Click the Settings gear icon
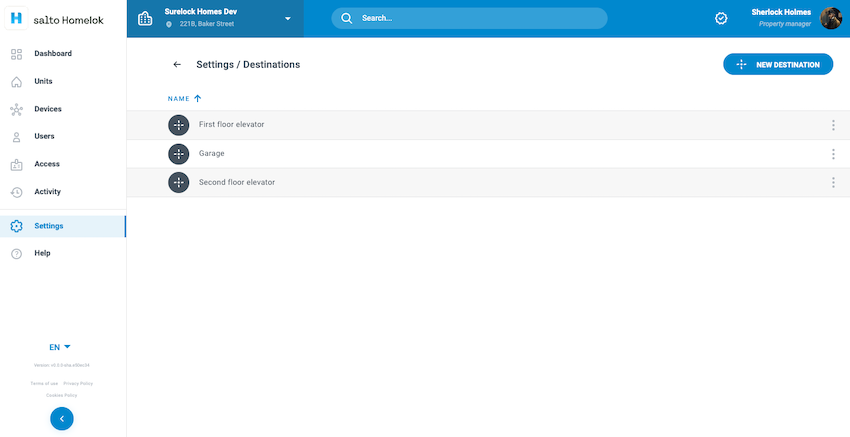The image size is (850, 437). [16, 226]
